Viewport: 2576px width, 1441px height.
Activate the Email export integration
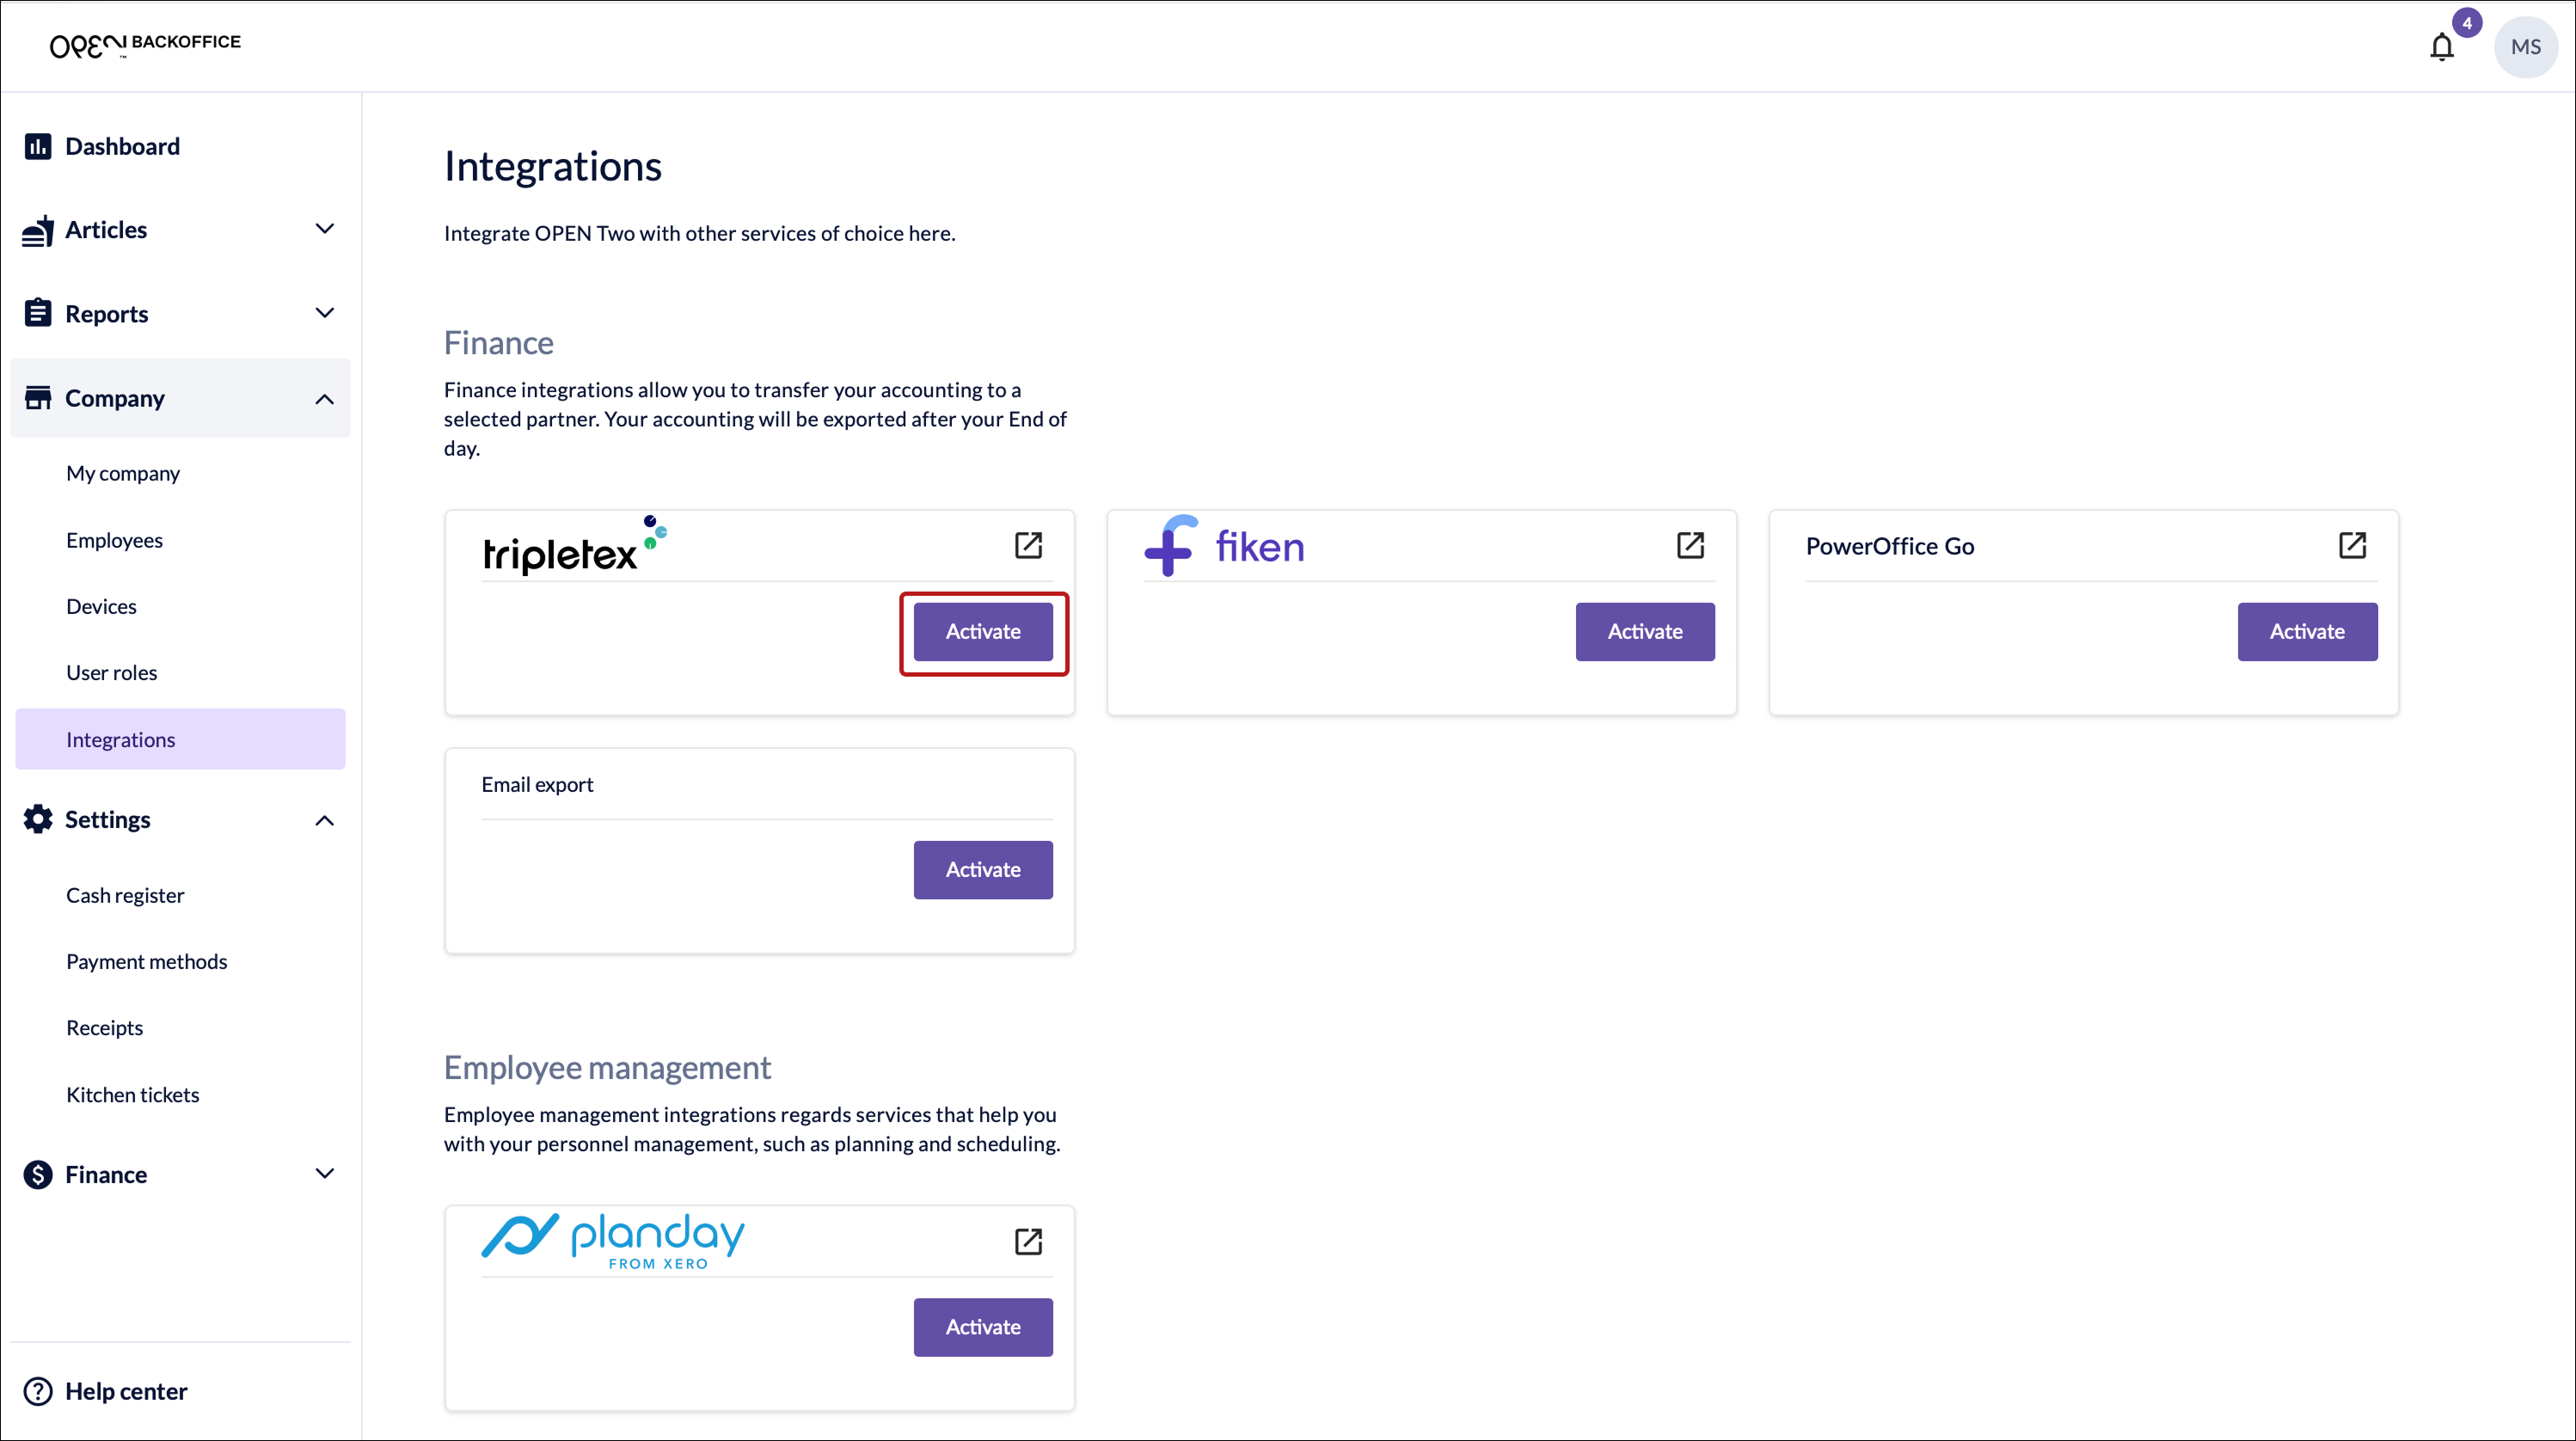click(x=982, y=869)
